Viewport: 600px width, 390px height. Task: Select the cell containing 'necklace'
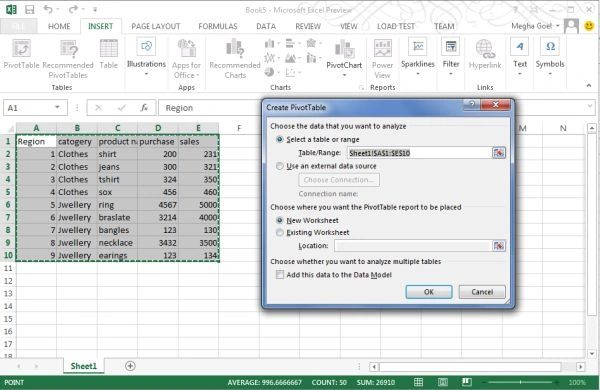(x=117, y=243)
